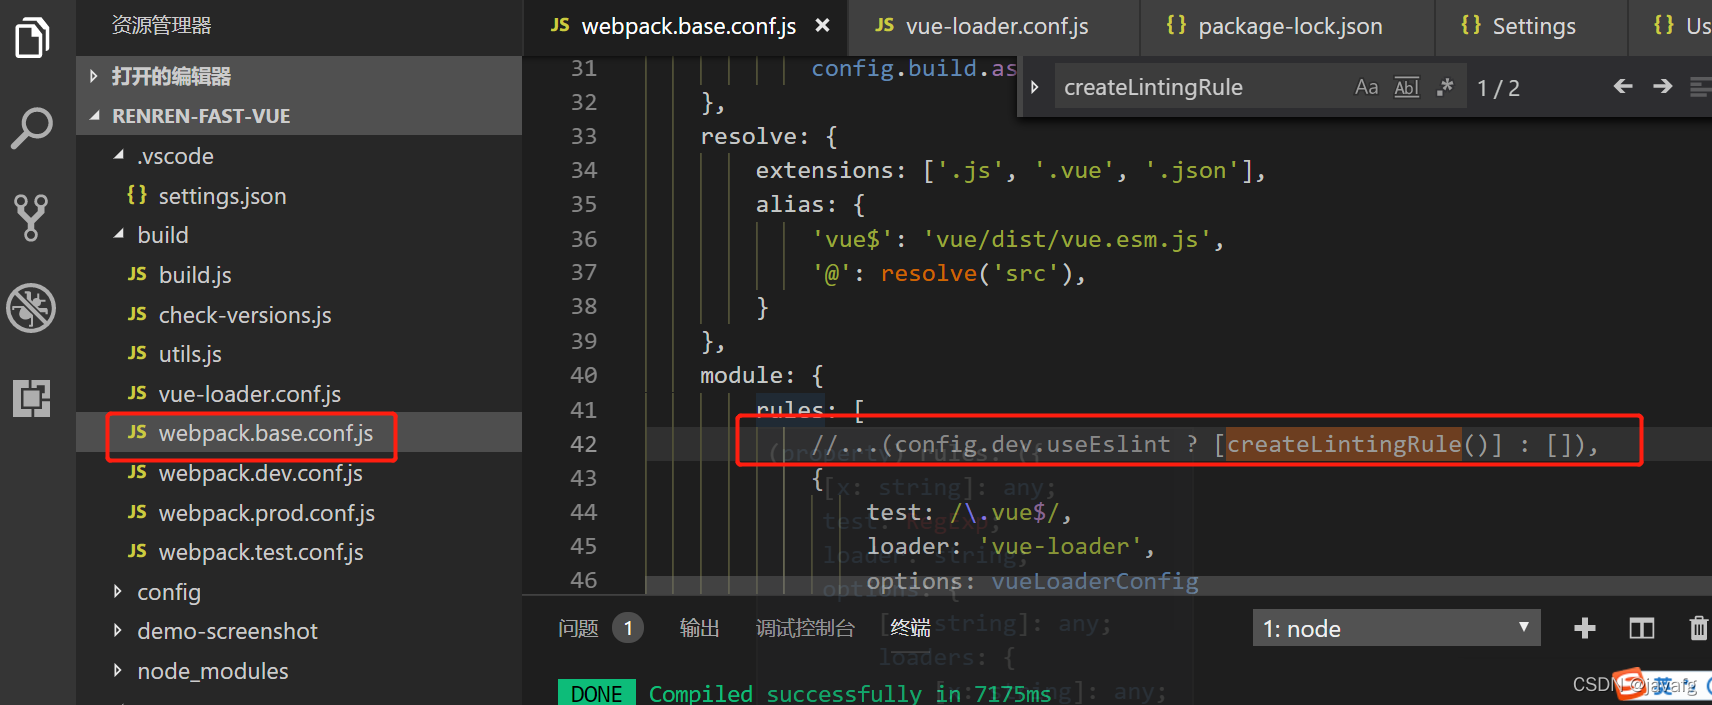Viewport: 1712px width, 705px height.
Task: Click the find match count '1 / 2'
Action: click(x=1498, y=88)
